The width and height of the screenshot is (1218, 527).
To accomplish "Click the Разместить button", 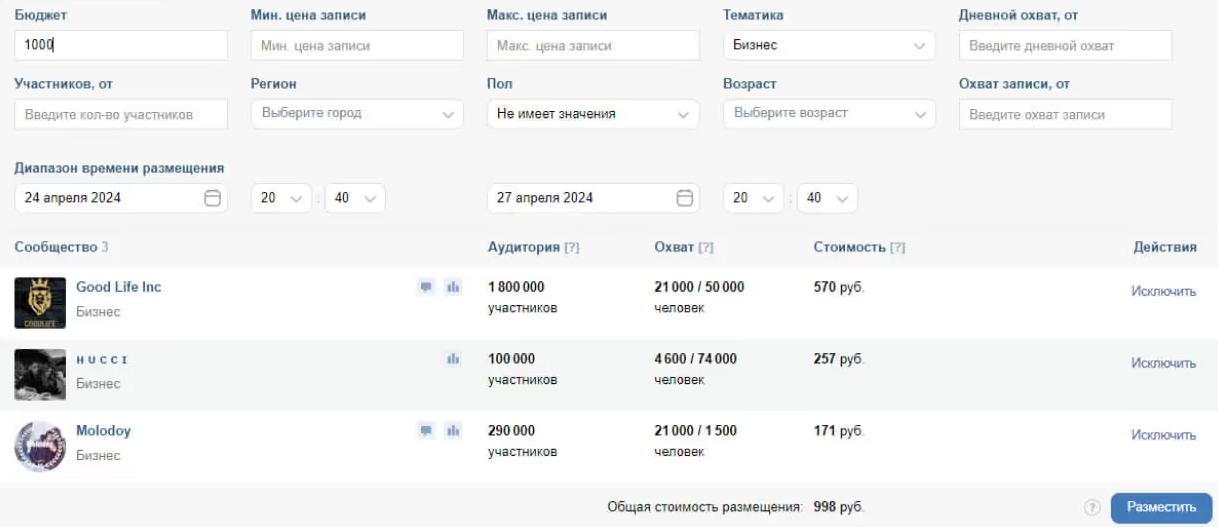I will [x=1161, y=507].
